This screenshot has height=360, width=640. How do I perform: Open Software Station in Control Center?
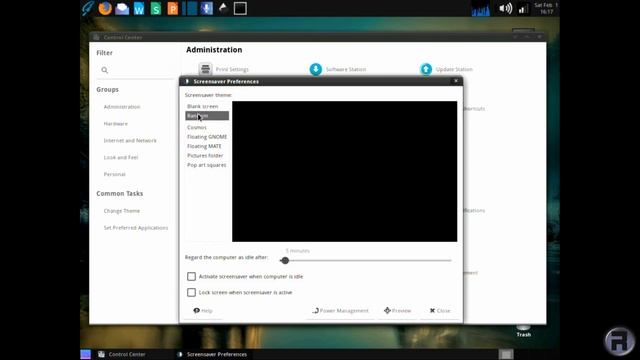tap(338, 69)
